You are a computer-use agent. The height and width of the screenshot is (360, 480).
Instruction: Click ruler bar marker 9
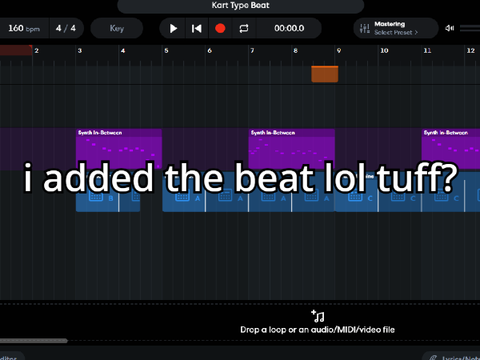[x=339, y=51]
